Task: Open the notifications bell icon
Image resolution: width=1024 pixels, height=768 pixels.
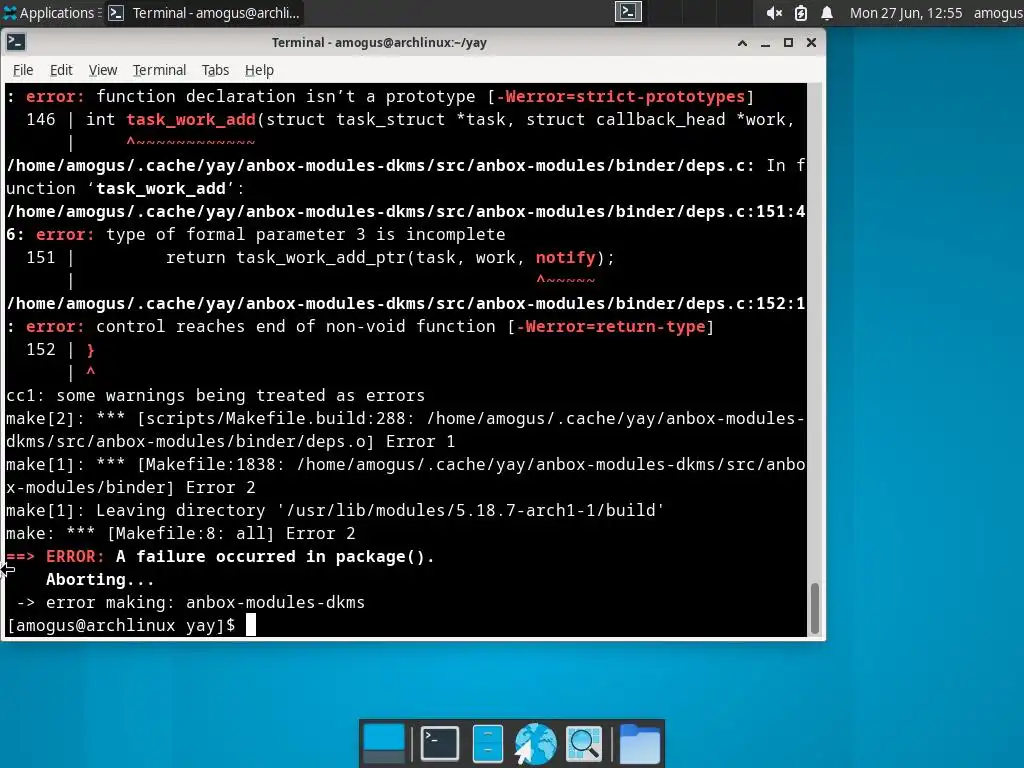Action: click(x=827, y=12)
